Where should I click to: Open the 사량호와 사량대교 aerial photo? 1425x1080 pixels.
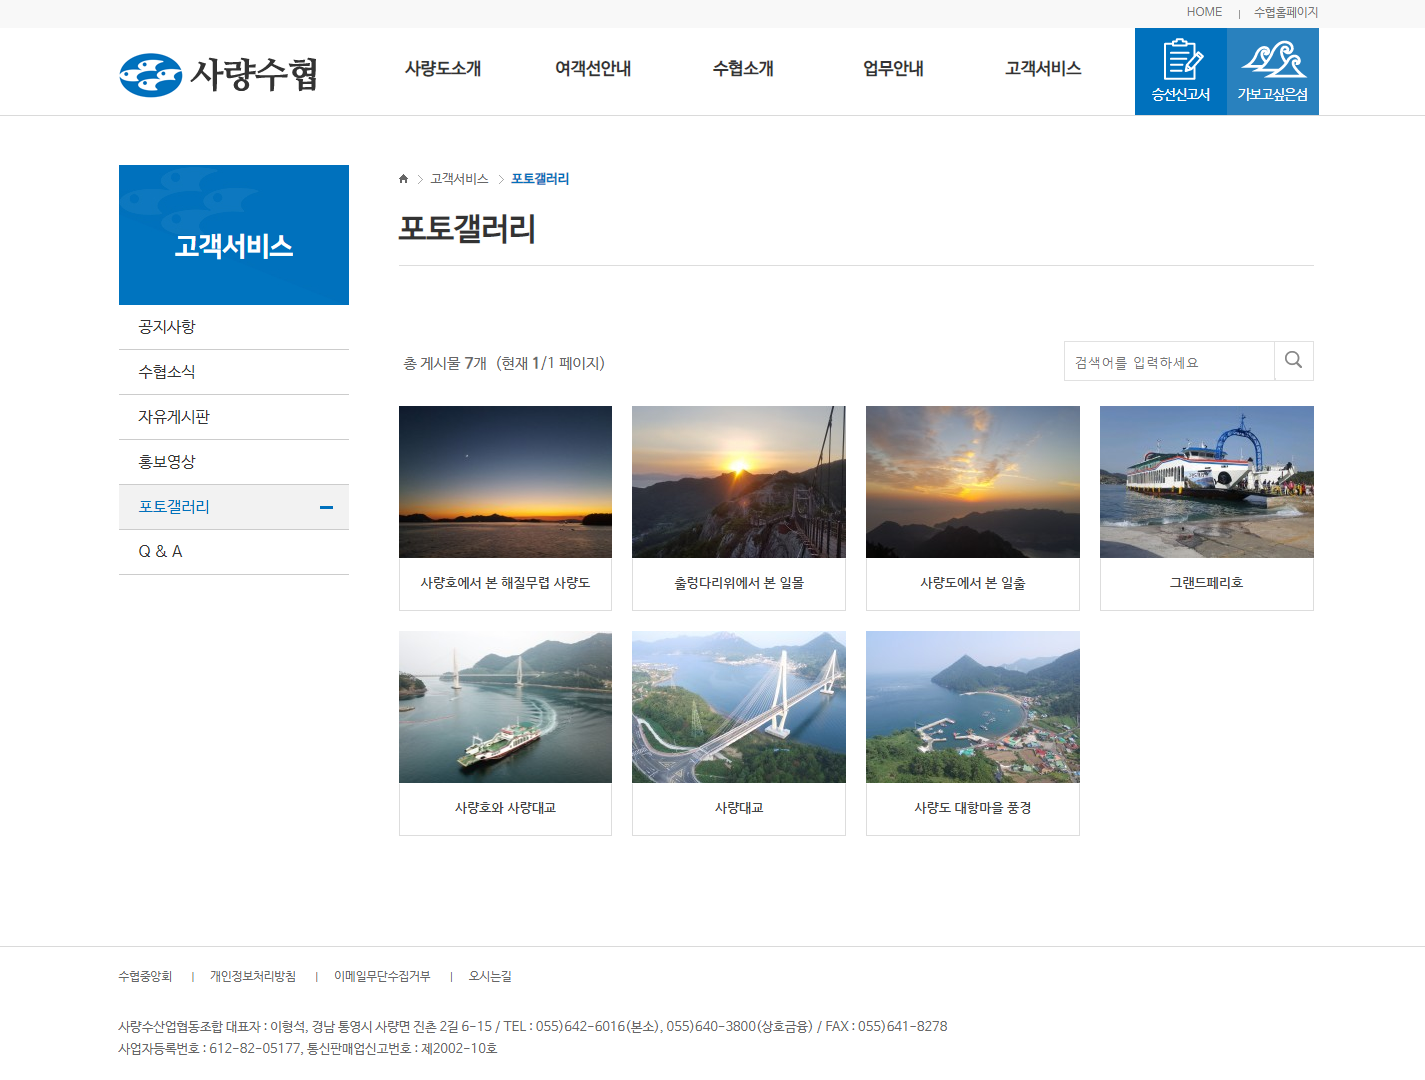[x=505, y=707]
